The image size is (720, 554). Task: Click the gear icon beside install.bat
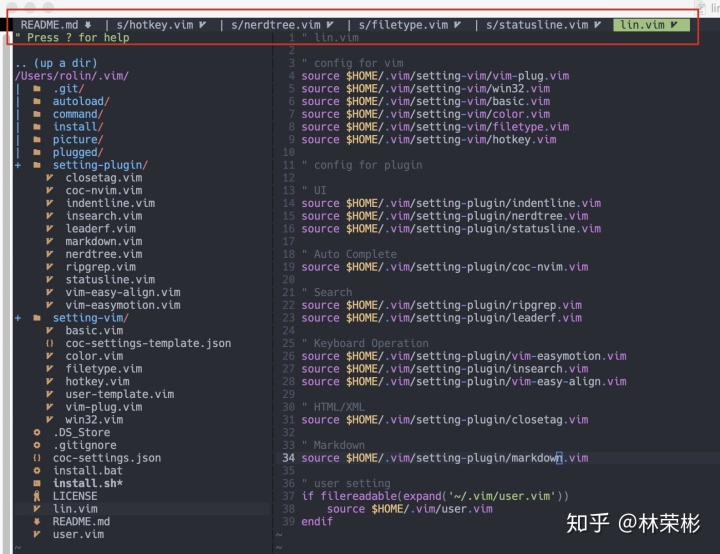(x=37, y=470)
